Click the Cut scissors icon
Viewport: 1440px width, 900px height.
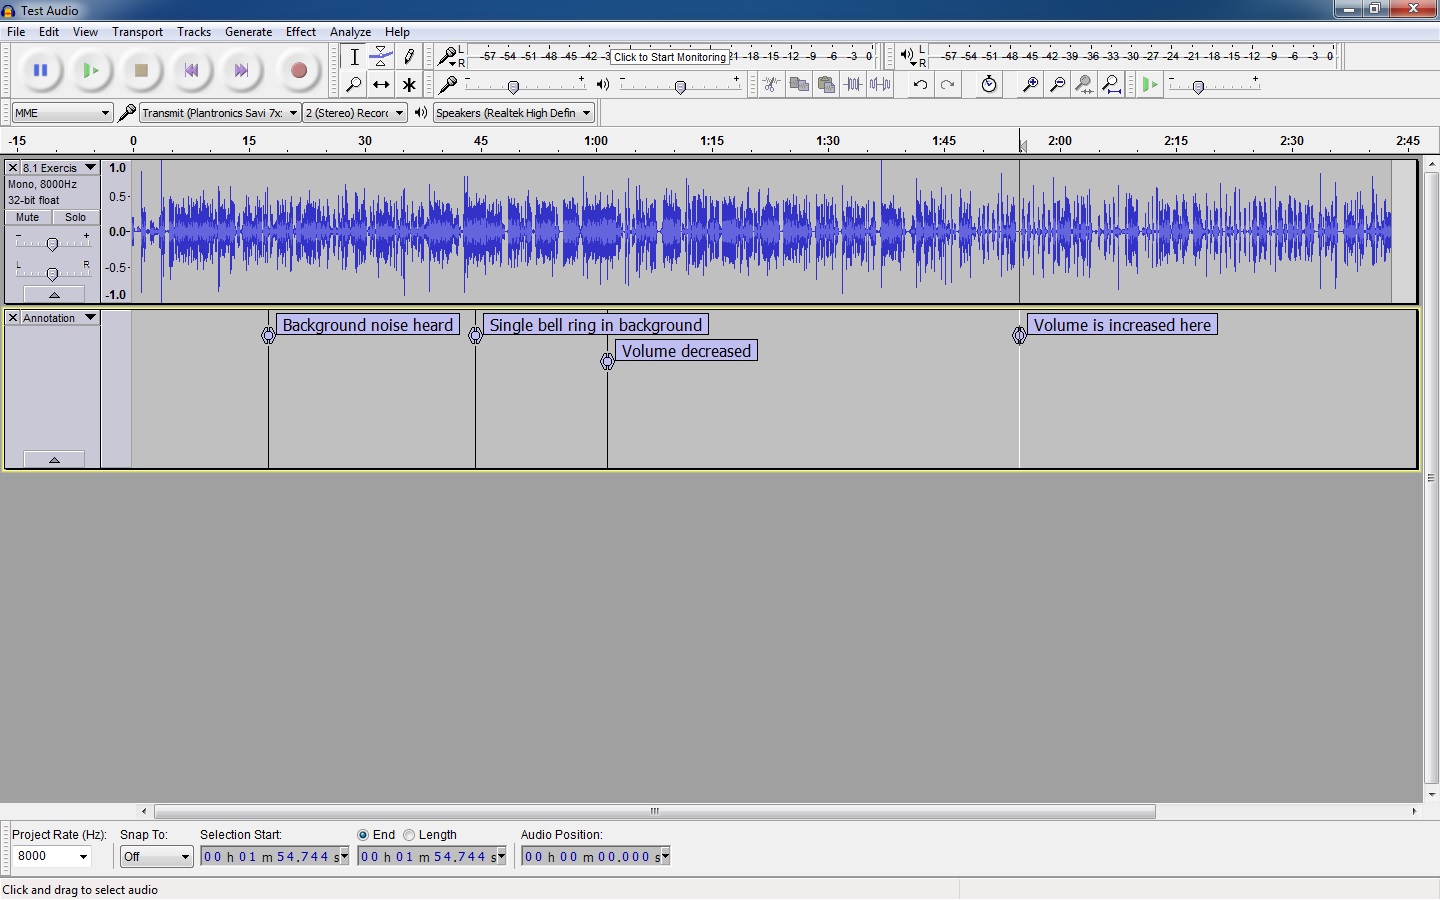[771, 85]
